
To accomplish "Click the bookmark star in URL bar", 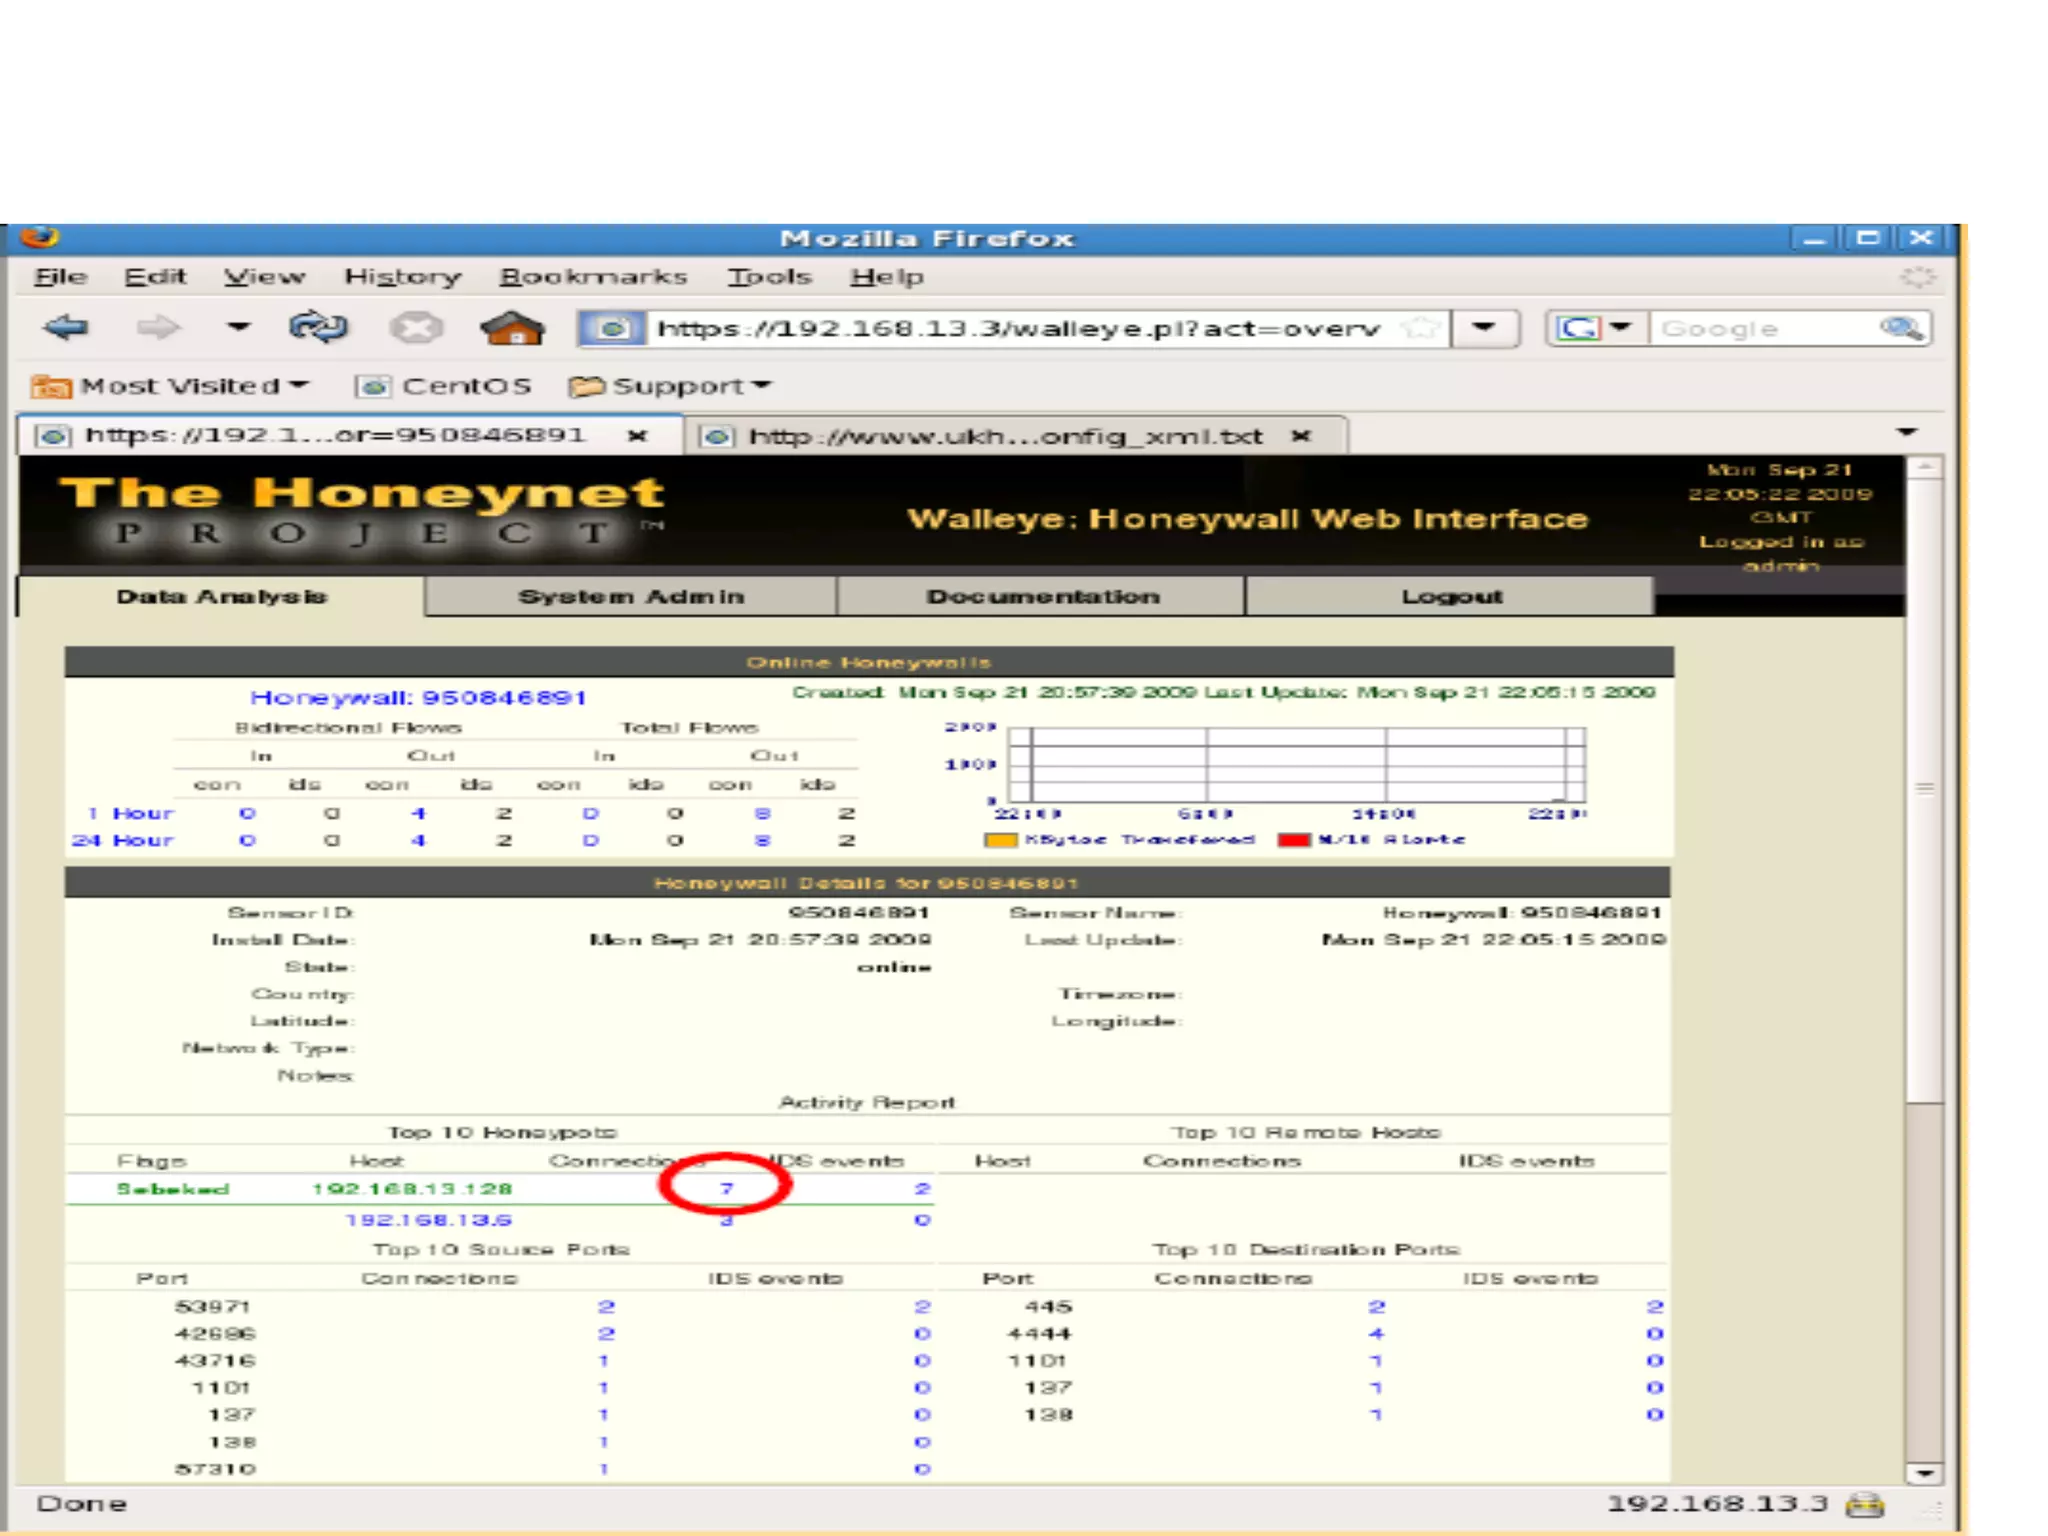I will tap(1420, 328).
